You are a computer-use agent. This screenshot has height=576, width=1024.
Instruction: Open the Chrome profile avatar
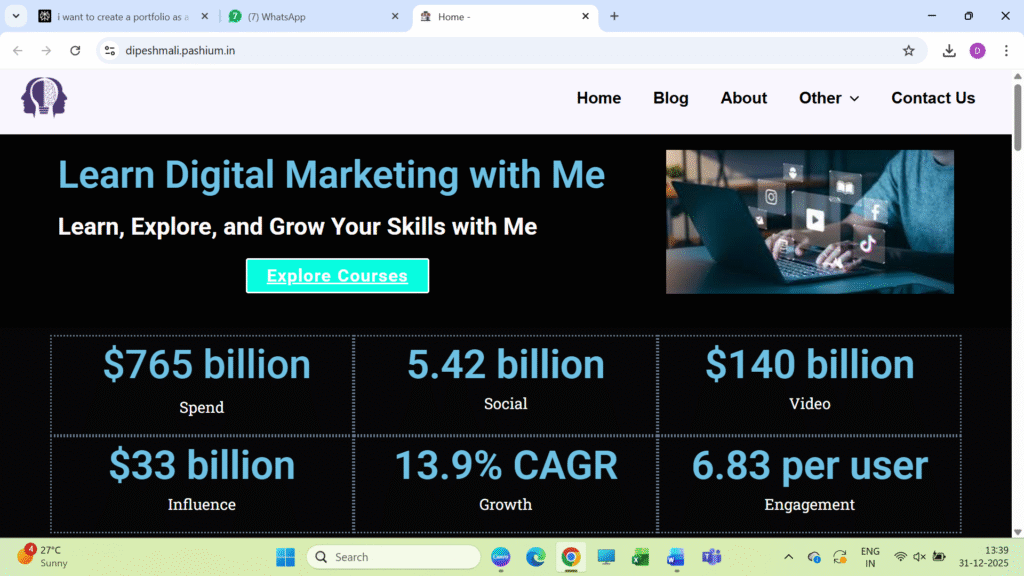click(977, 50)
